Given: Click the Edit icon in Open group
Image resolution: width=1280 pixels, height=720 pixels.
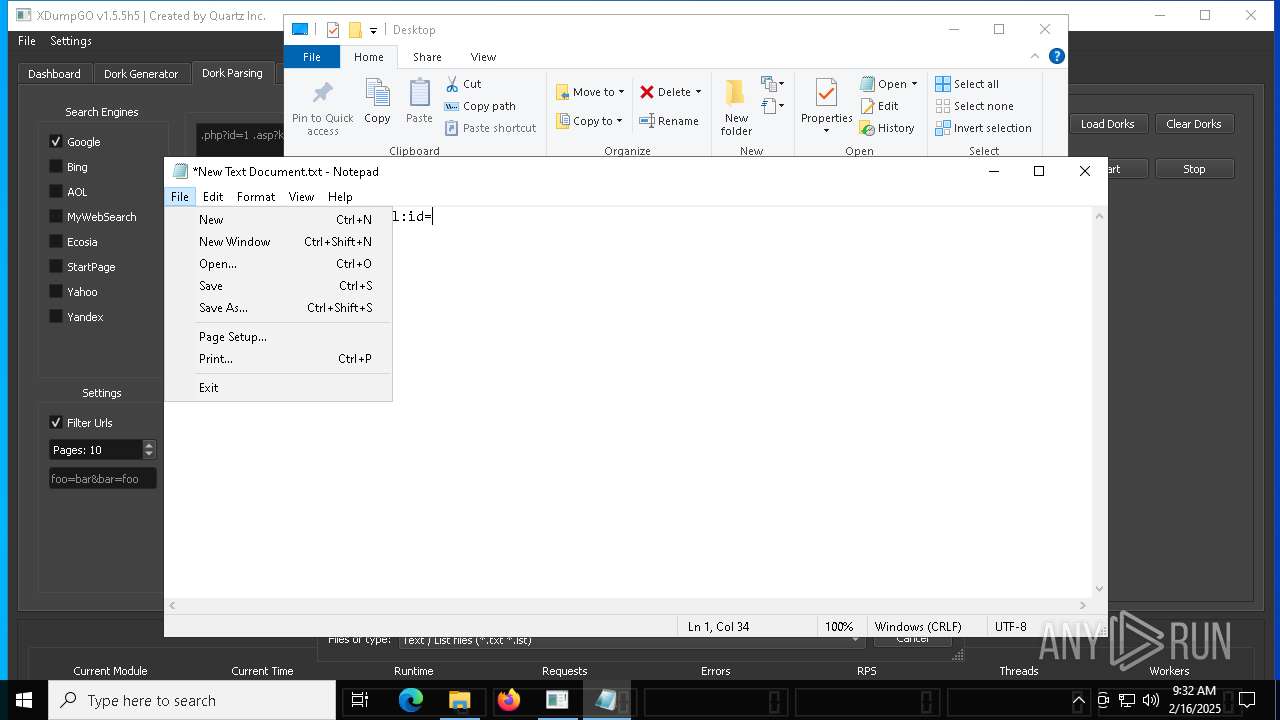Looking at the screenshot, I should [868, 106].
